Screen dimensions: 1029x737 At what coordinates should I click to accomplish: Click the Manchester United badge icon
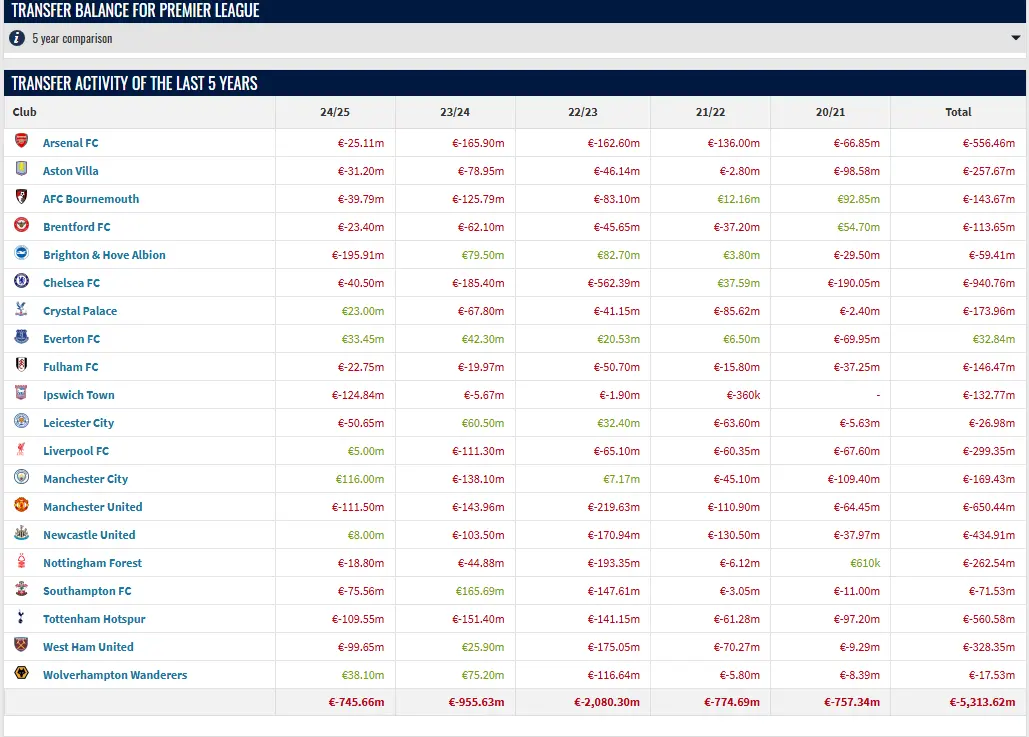tap(21, 506)
